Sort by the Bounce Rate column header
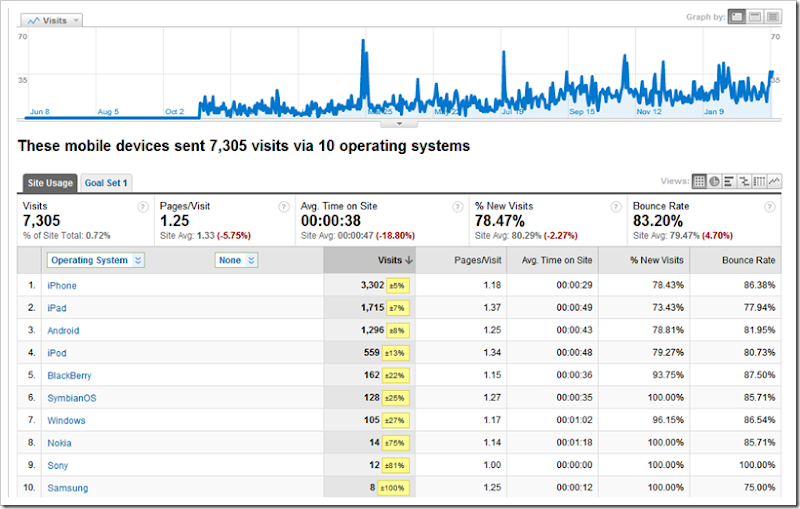Screen dimensions: 800x509 tap(749, 260)
